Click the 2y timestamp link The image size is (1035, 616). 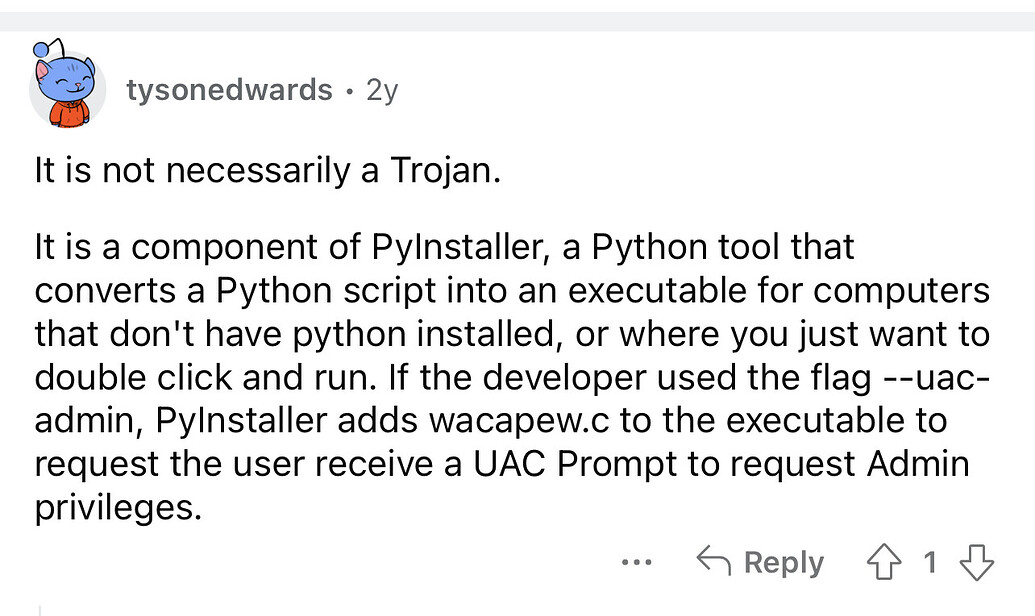(x=383, y=89)
